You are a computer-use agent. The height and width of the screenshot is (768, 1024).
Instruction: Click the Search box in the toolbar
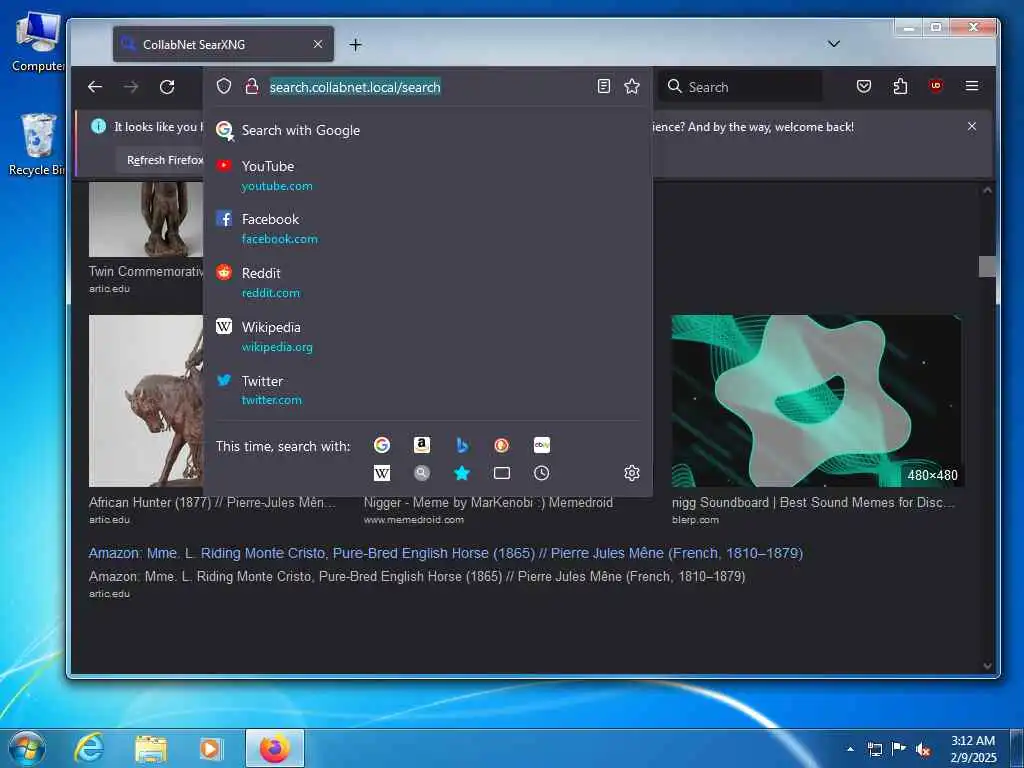pos(740,87)
